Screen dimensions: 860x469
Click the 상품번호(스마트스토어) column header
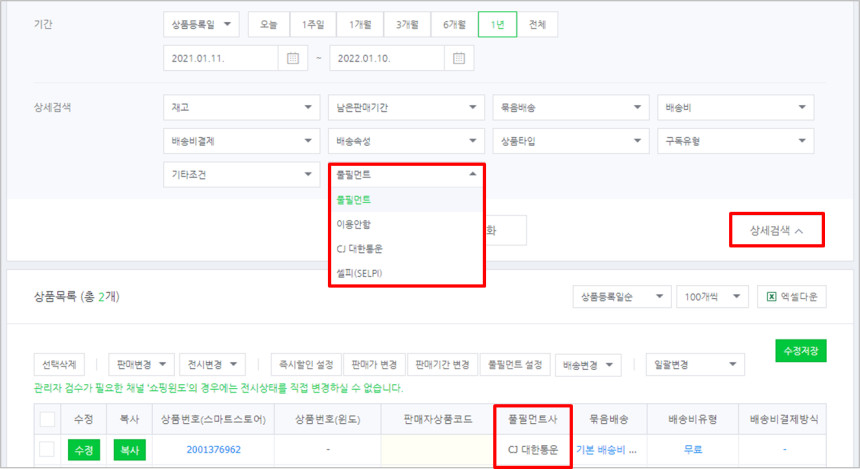213,420
